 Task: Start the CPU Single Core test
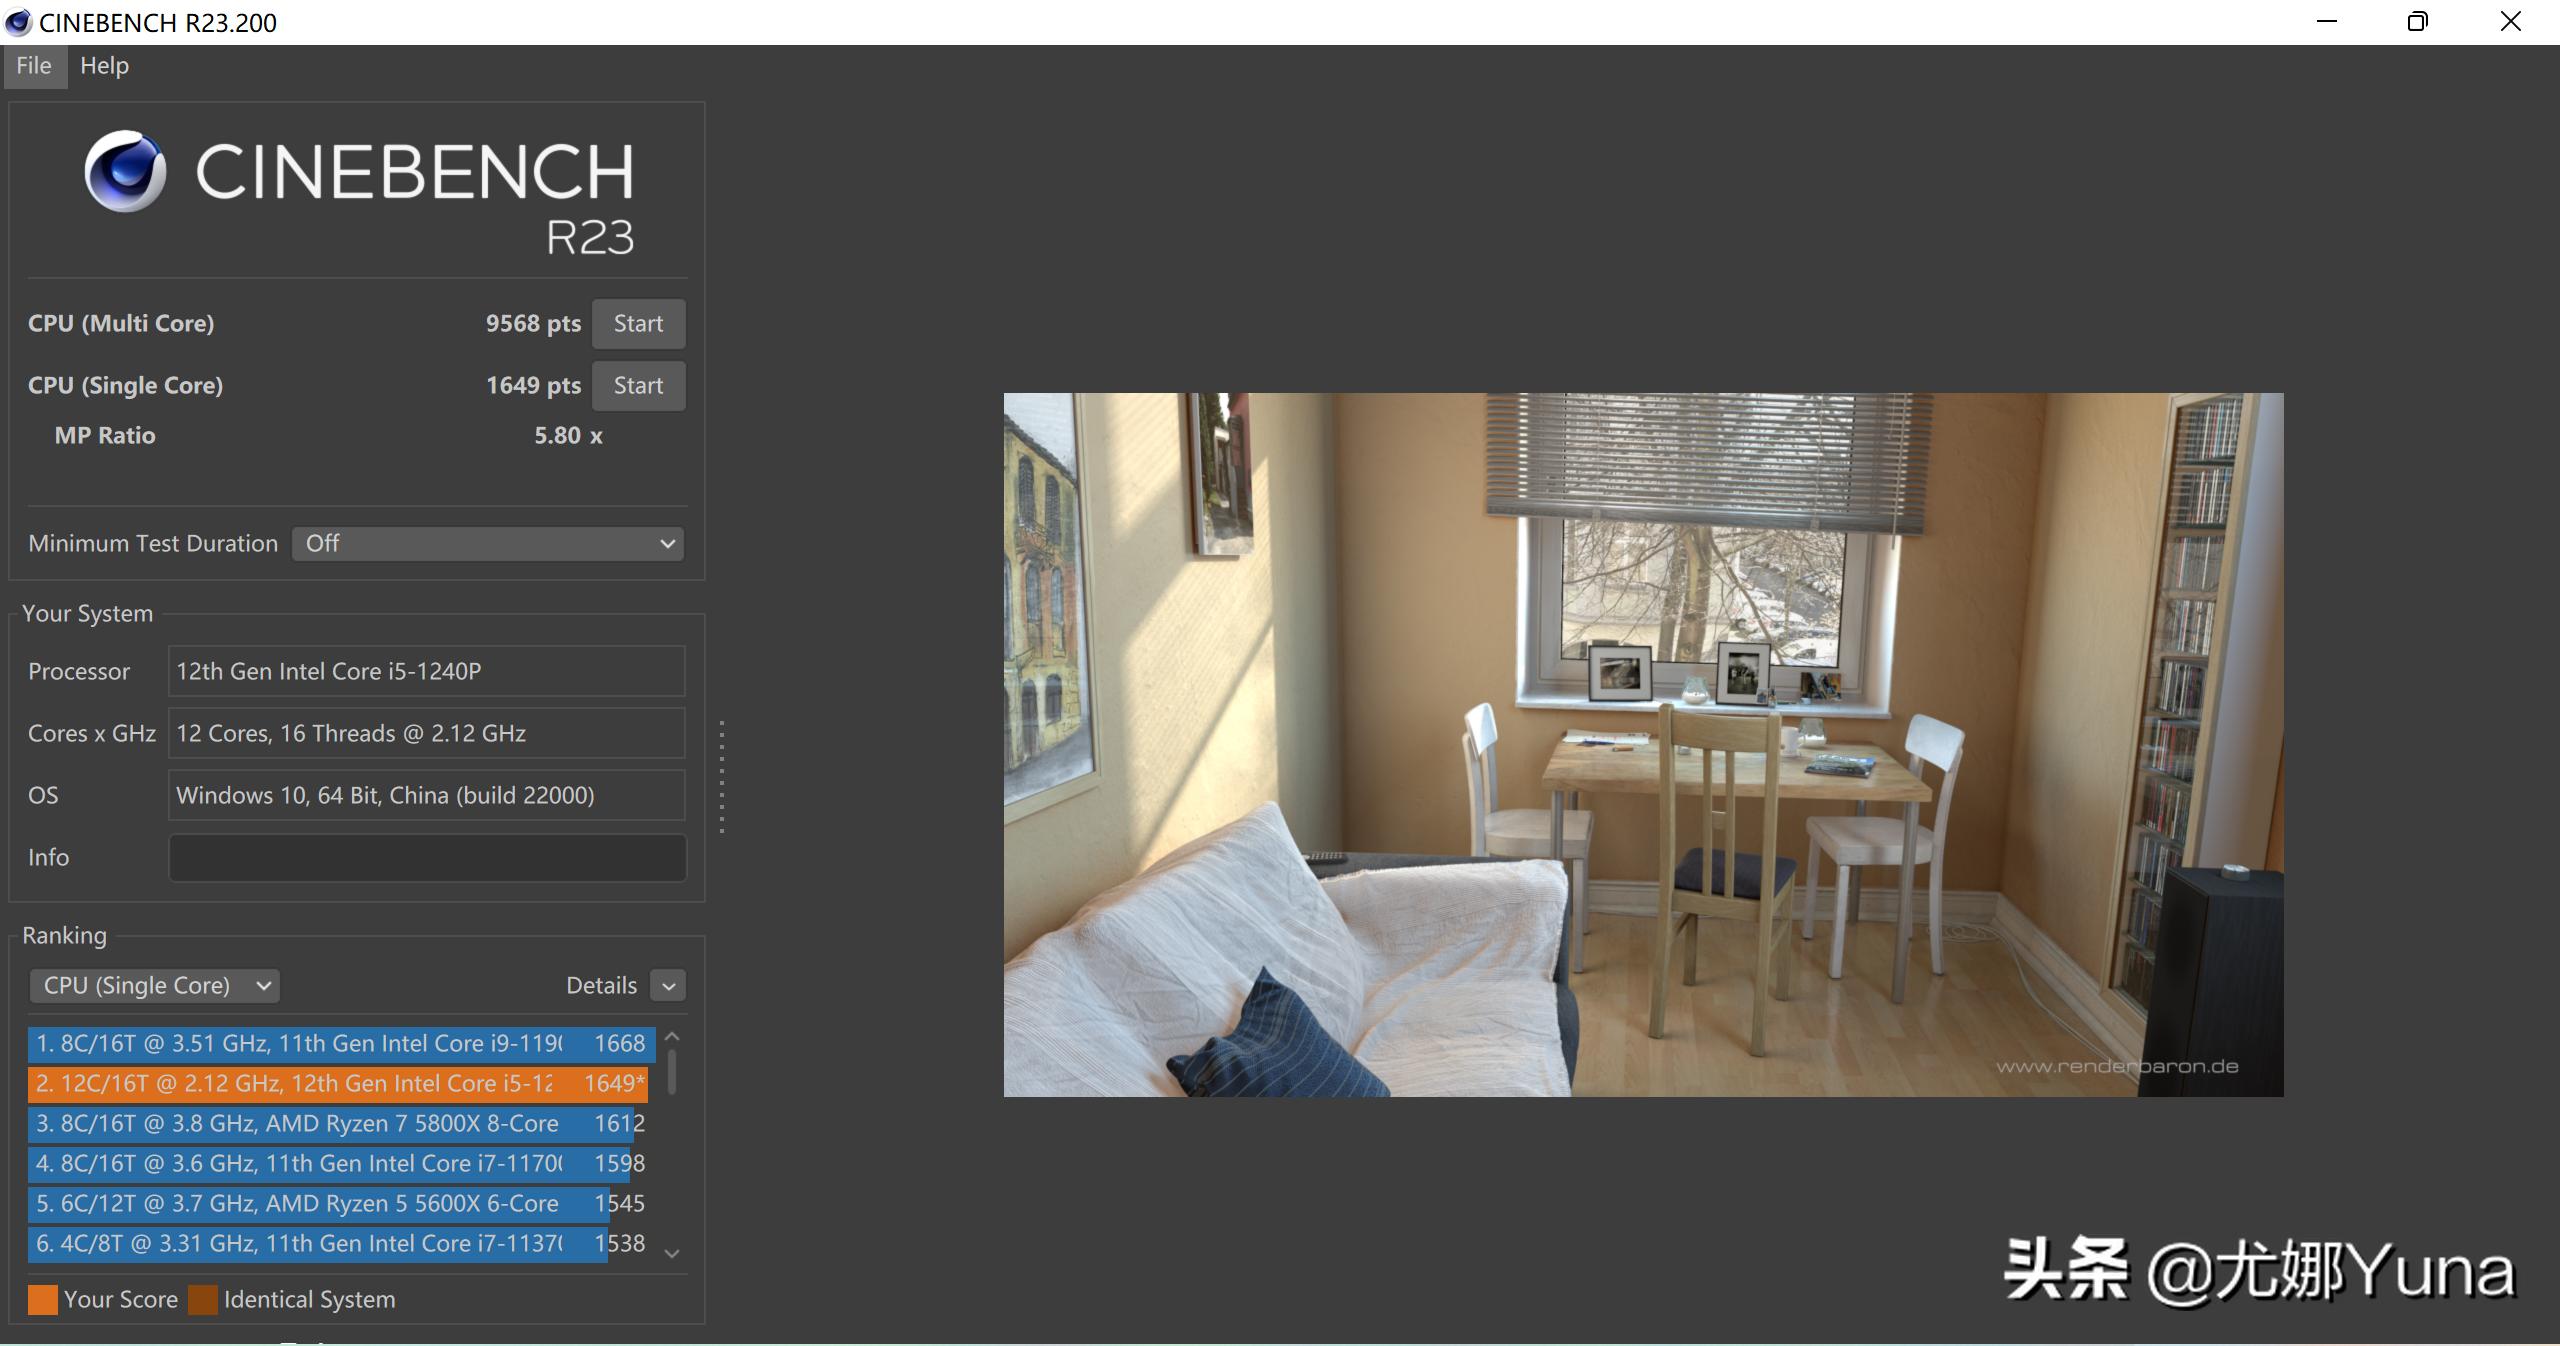(638, 385)
